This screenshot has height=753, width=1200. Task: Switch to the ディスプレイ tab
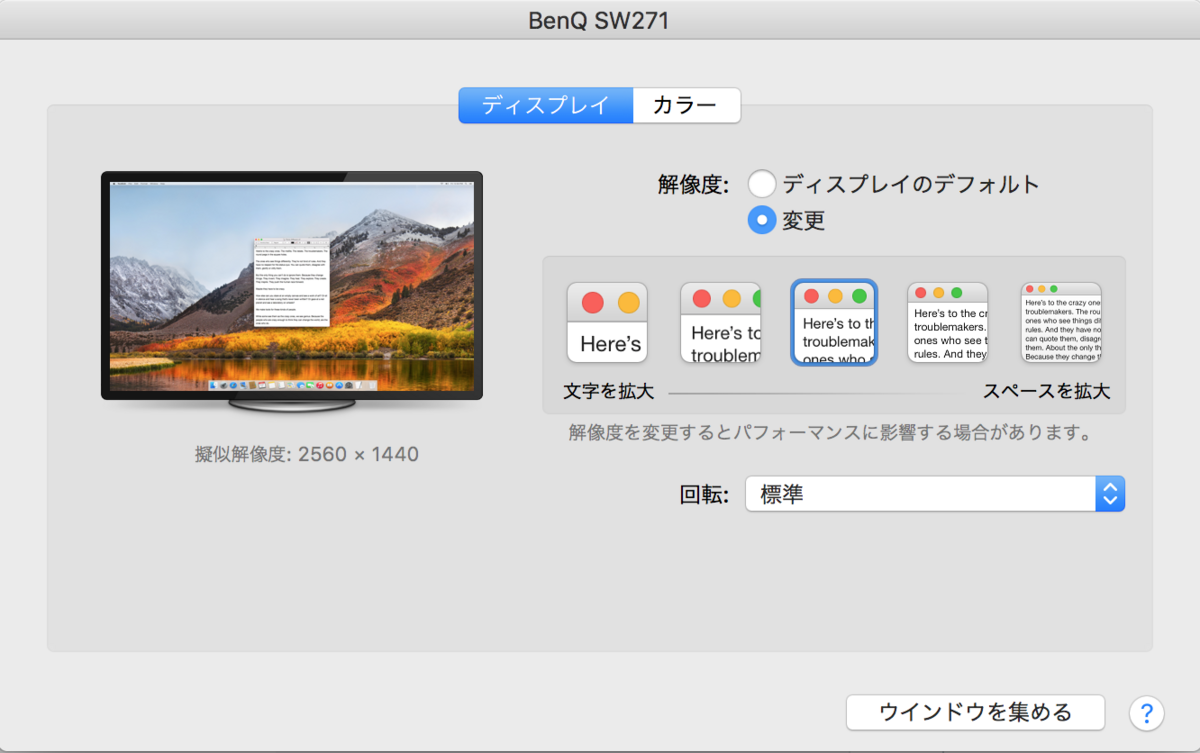[x=545, y=105]
